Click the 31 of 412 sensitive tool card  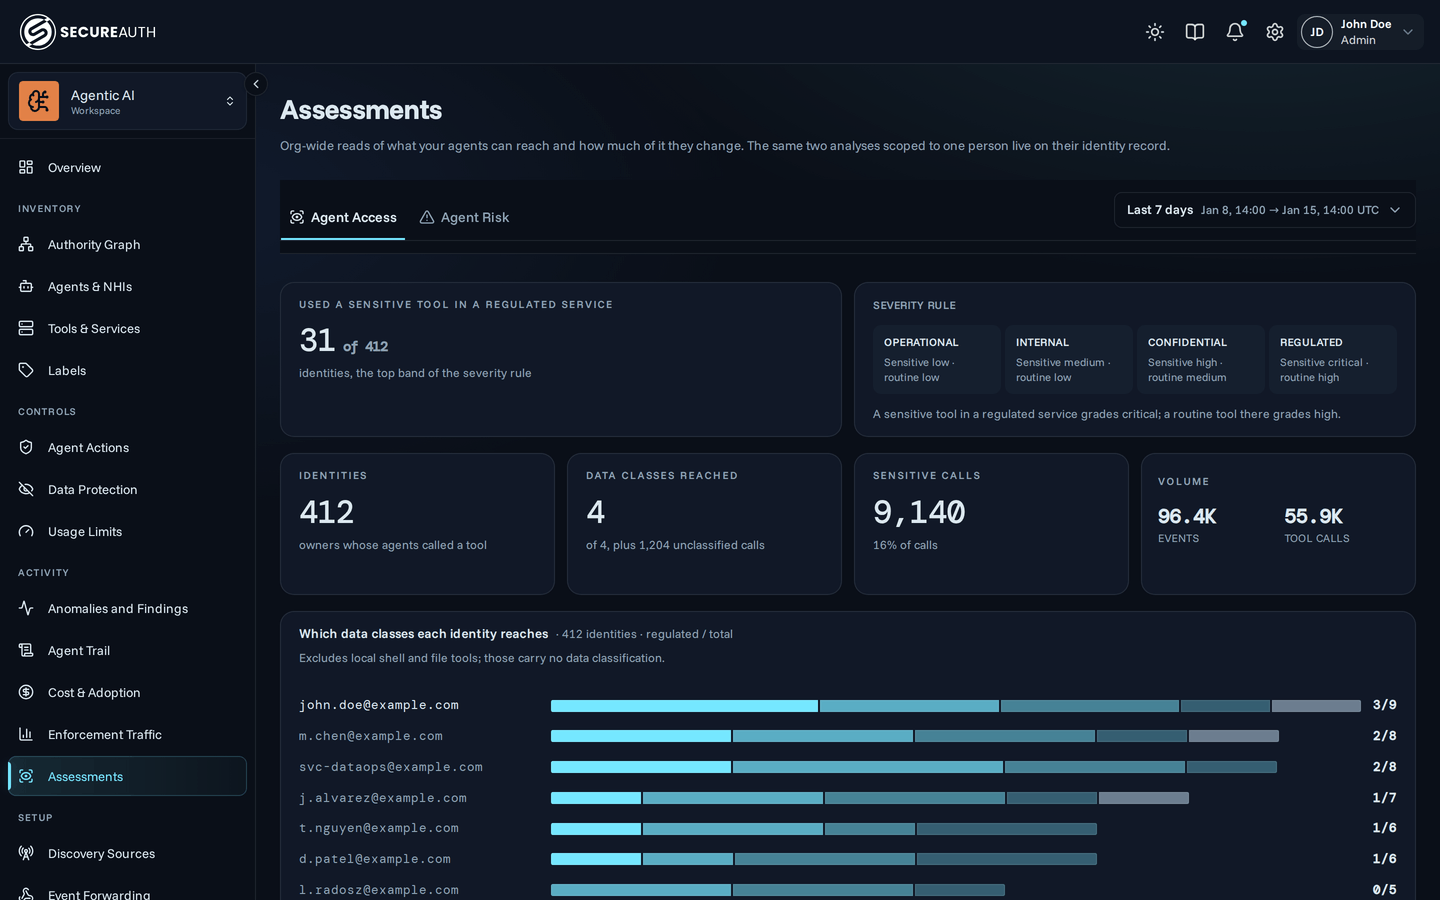pos(561,359)
